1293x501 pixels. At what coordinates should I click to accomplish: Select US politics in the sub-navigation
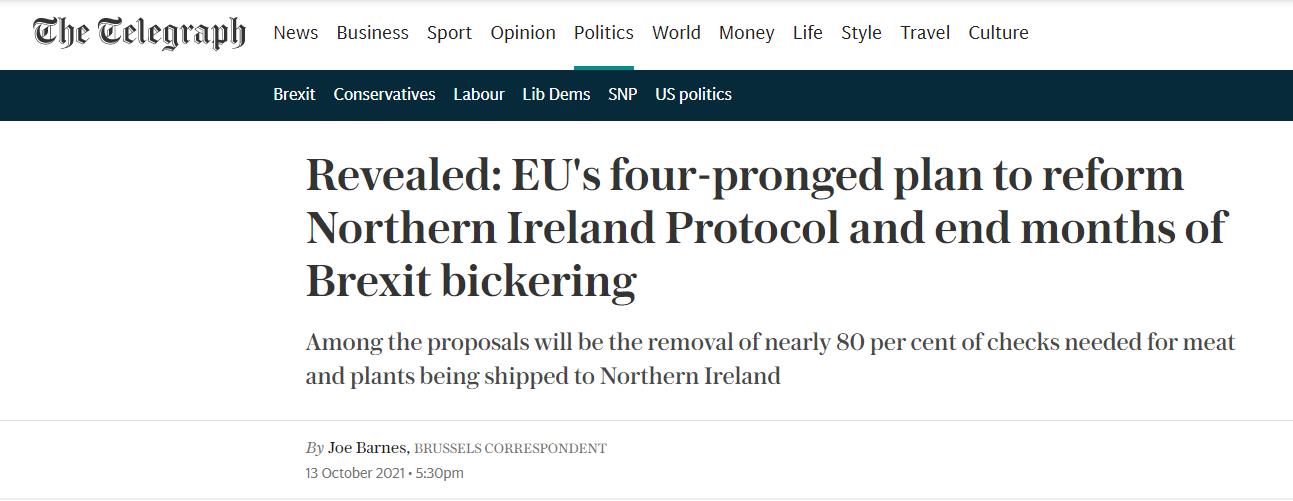tap(693, 94)
